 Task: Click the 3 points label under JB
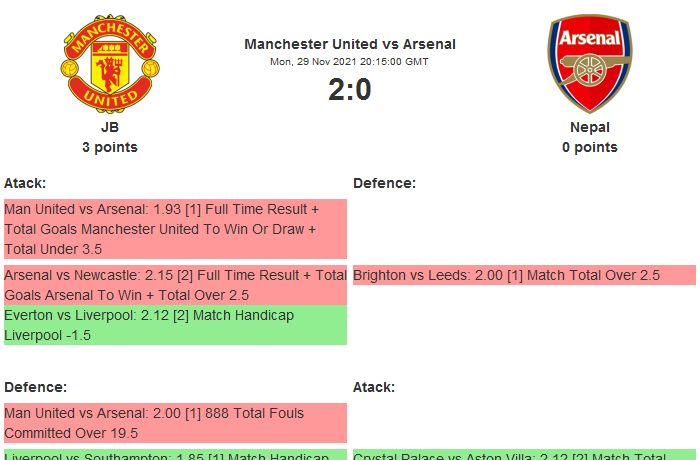pos(110,147)
